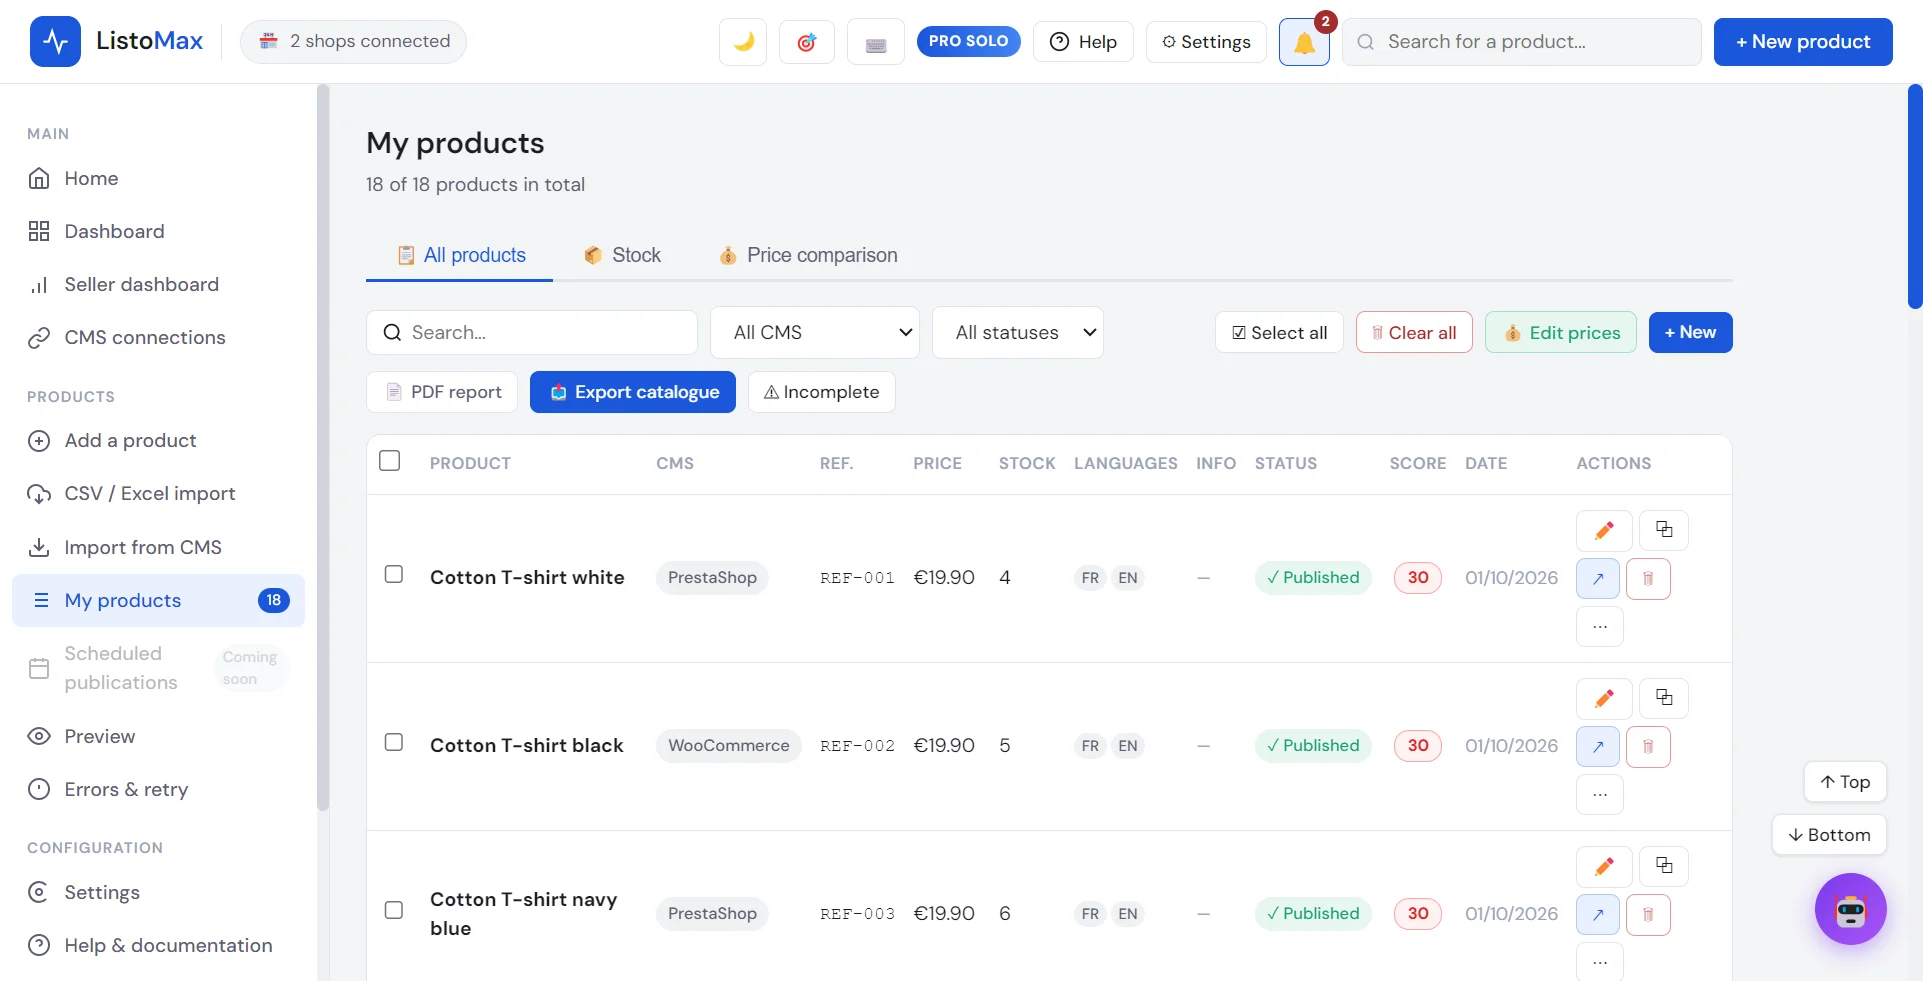
Task: Click the target icon in the header
Action: pos(807,42)
